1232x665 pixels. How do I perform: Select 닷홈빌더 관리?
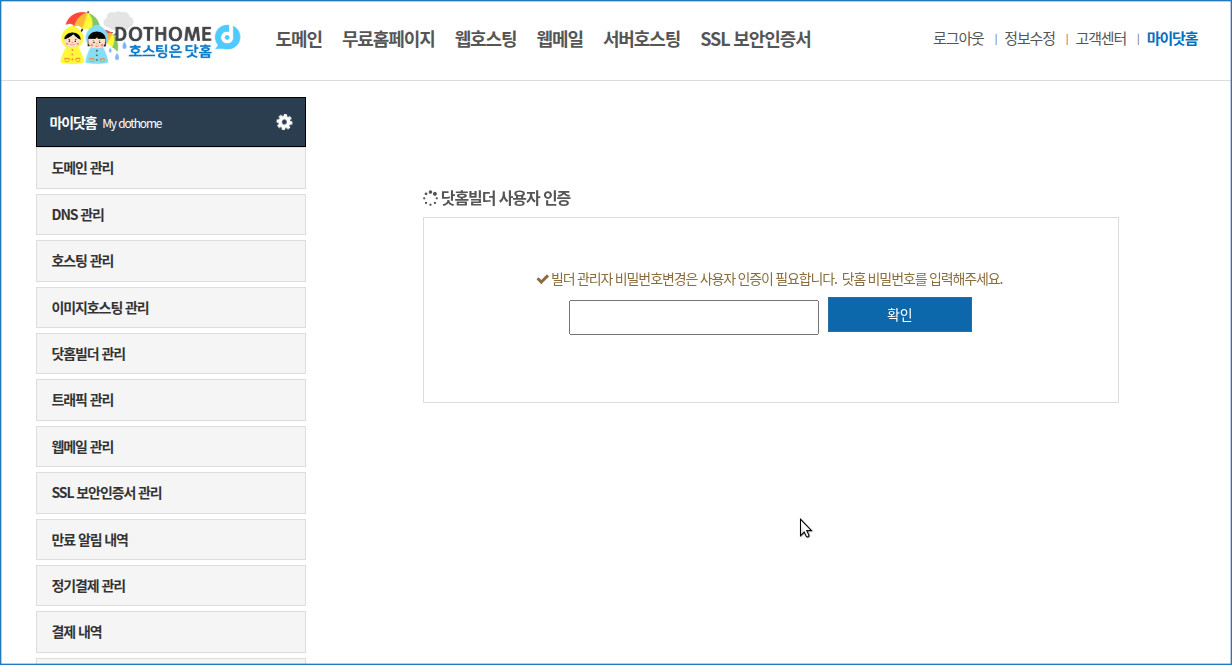pyautogui.click(x=171, y=354)
